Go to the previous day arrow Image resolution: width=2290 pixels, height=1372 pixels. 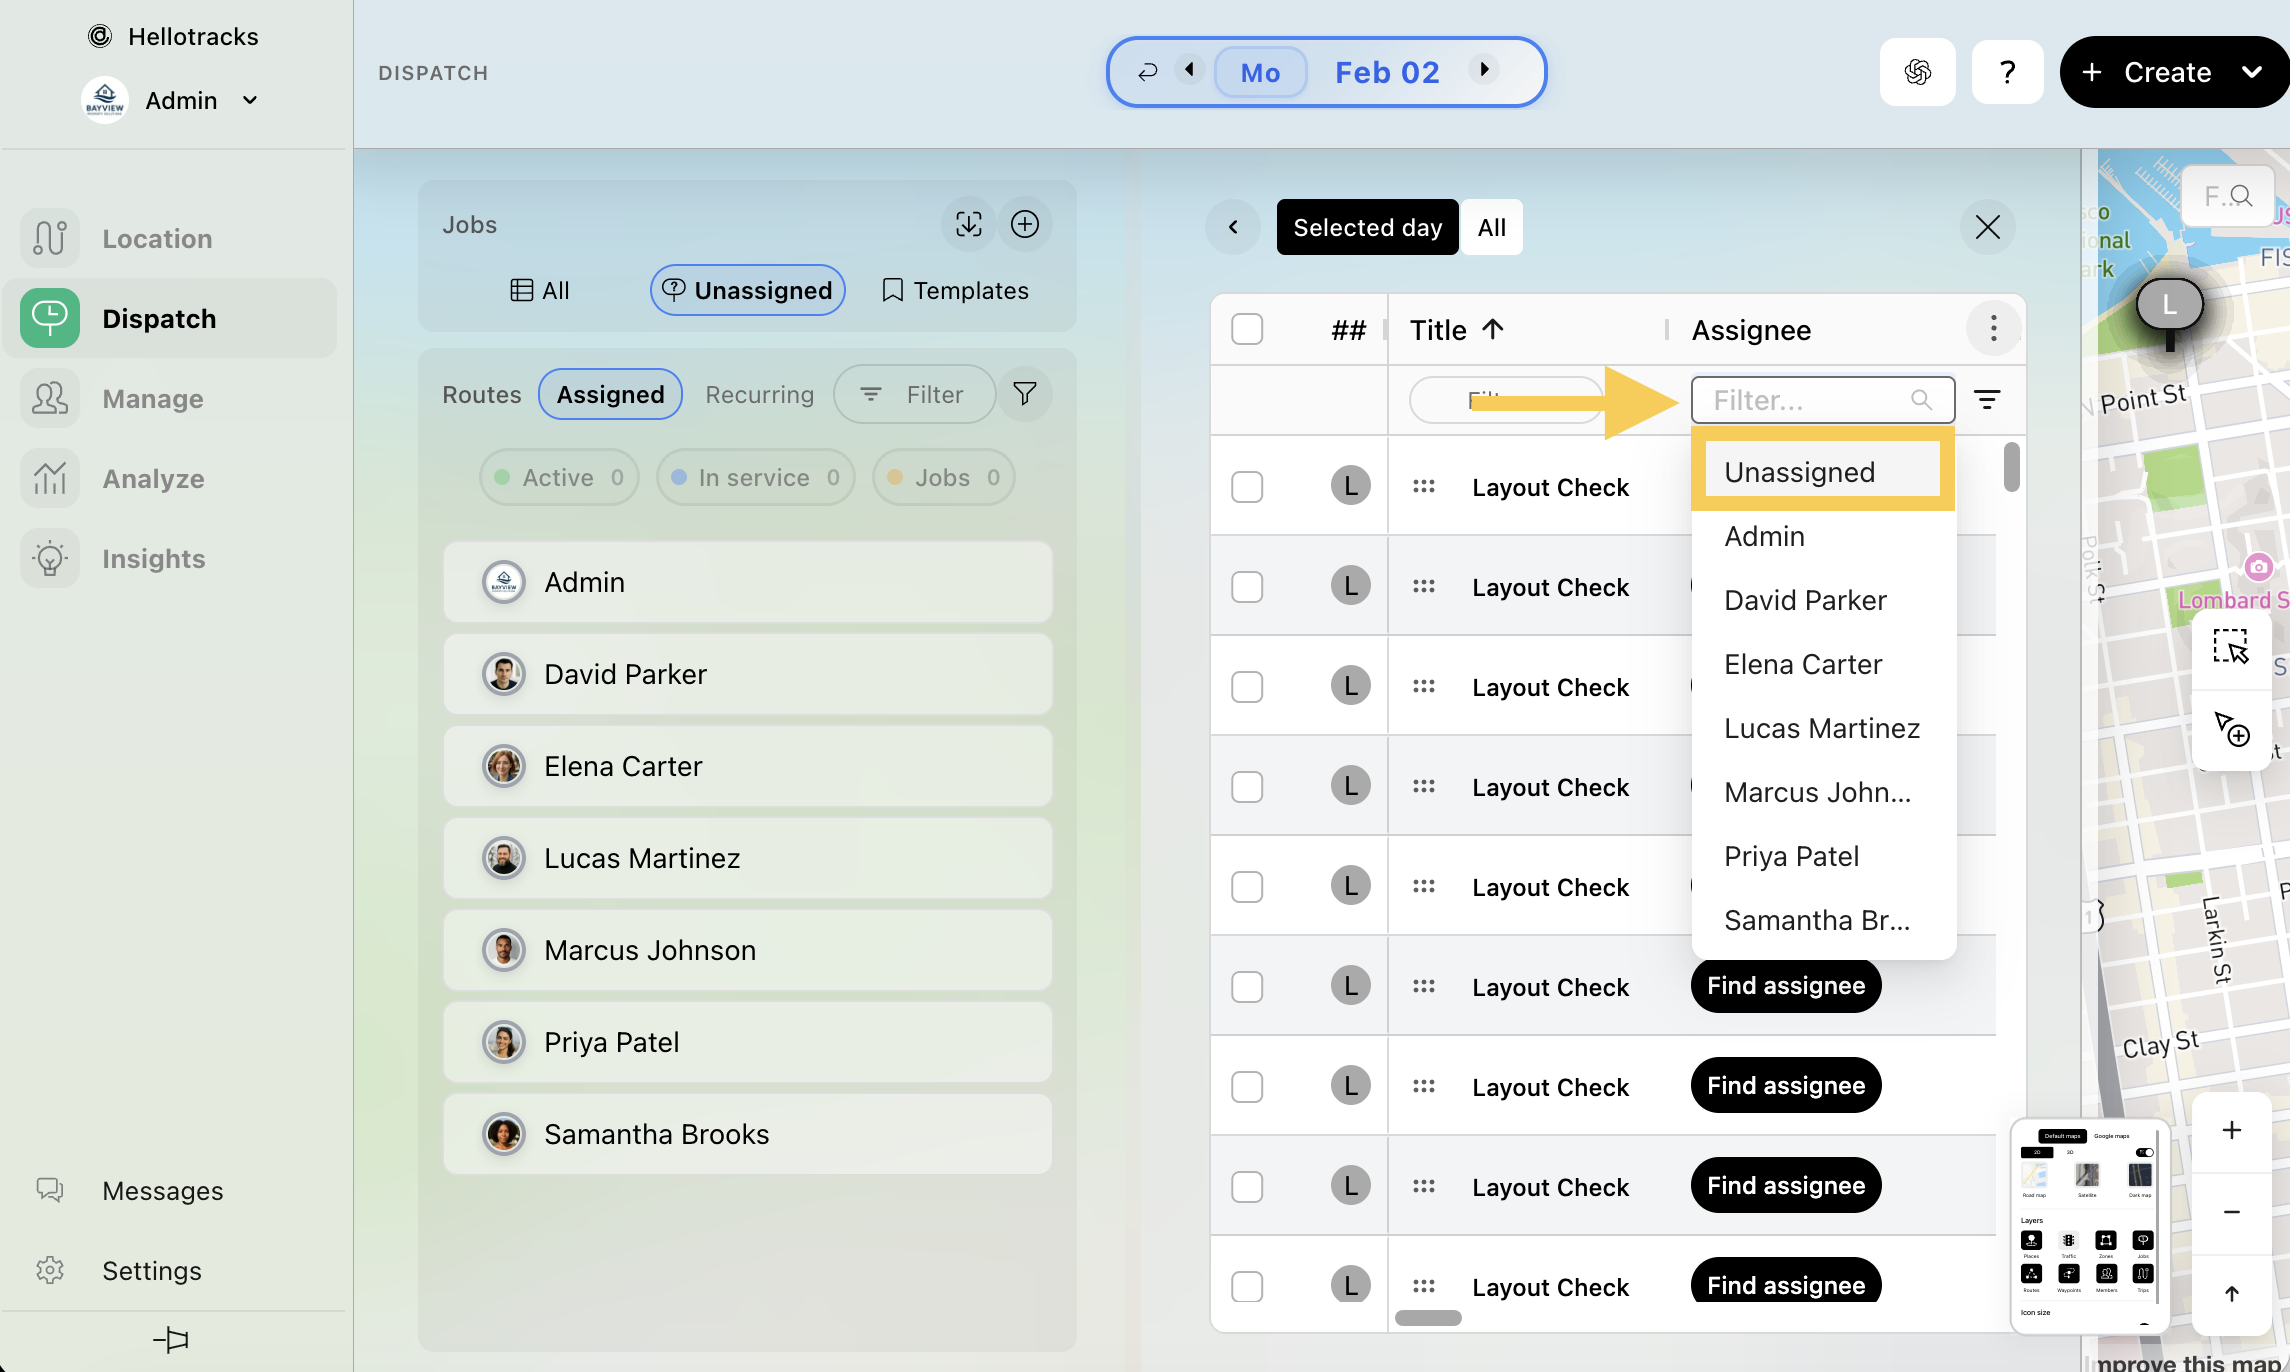[x=1189, y=70]
